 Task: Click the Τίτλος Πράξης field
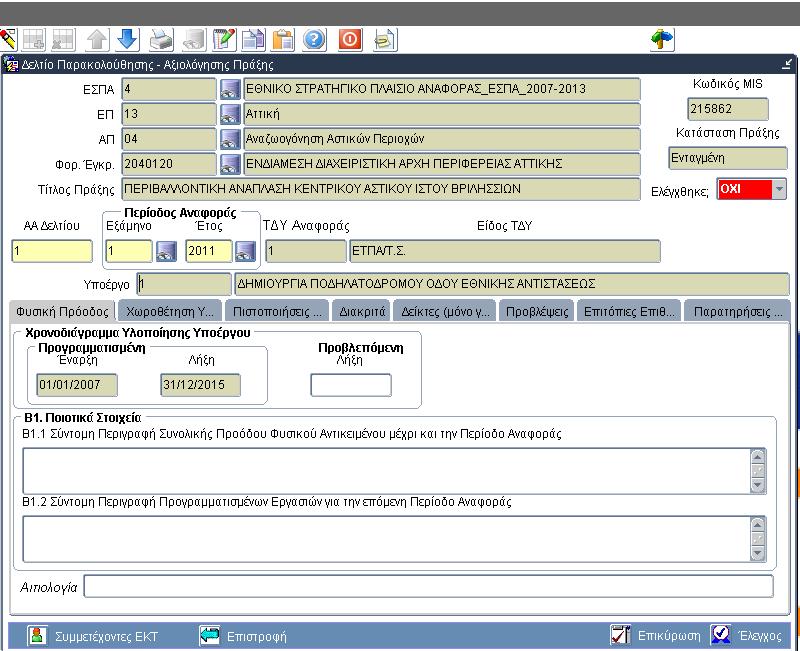click(381, 189)
